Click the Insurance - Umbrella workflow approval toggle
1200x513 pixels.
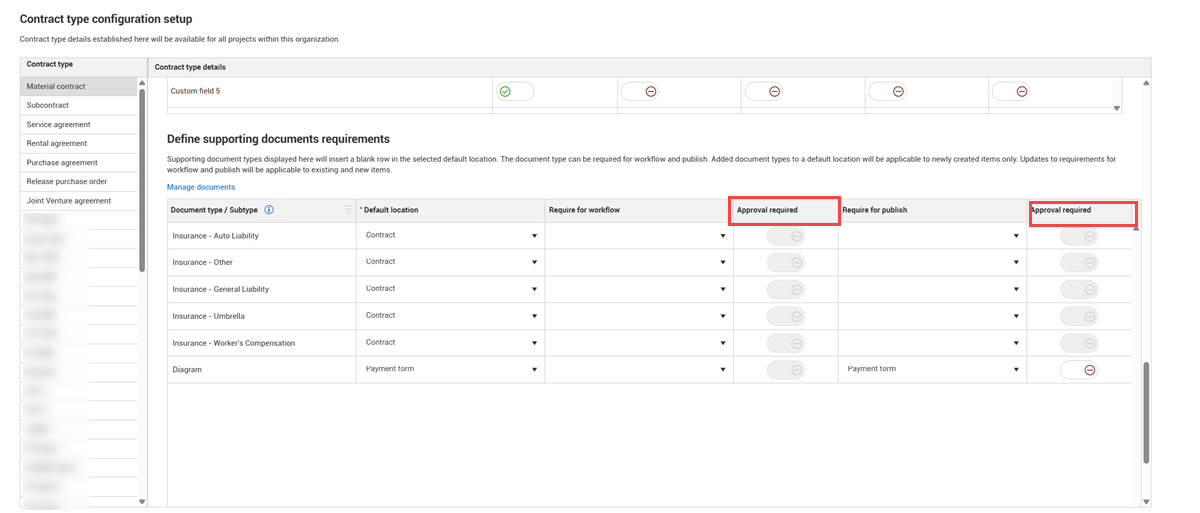tap(785, 317)
